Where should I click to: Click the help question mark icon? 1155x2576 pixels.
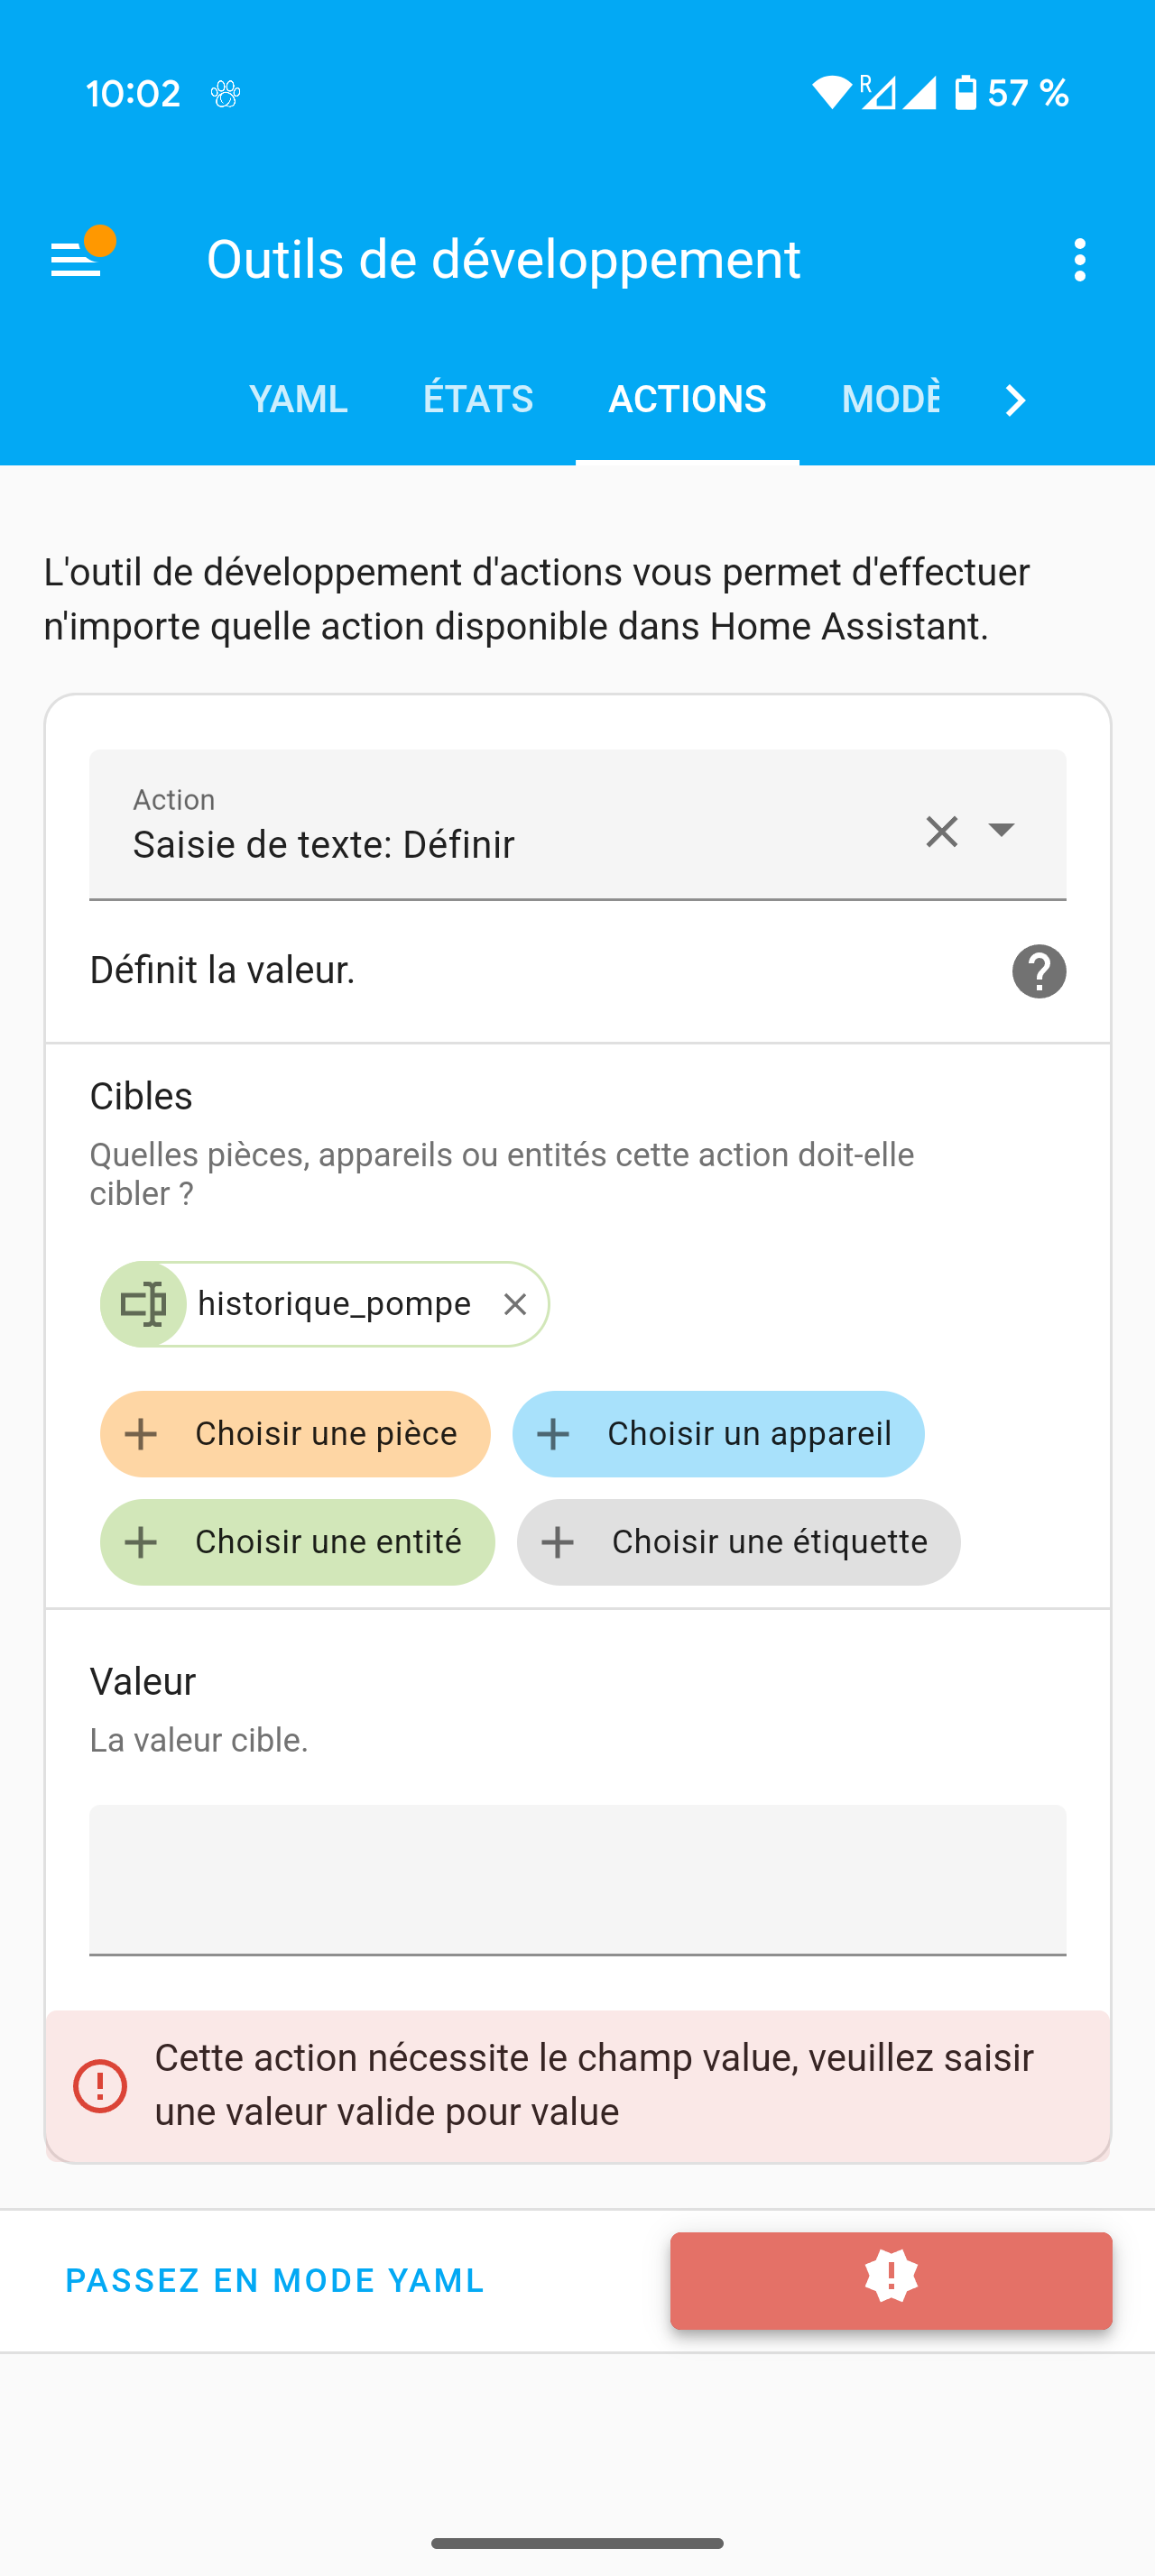click(1039, 971)
